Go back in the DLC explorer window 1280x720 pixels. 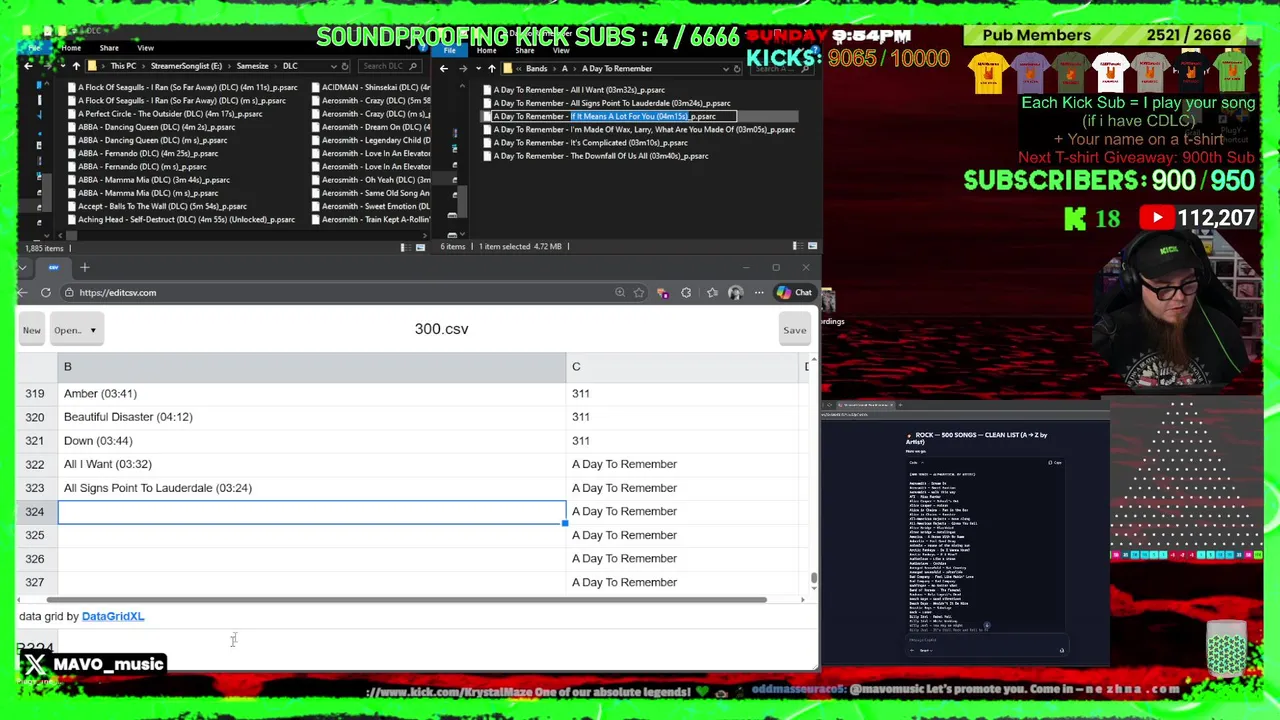[x=28, y=66]
